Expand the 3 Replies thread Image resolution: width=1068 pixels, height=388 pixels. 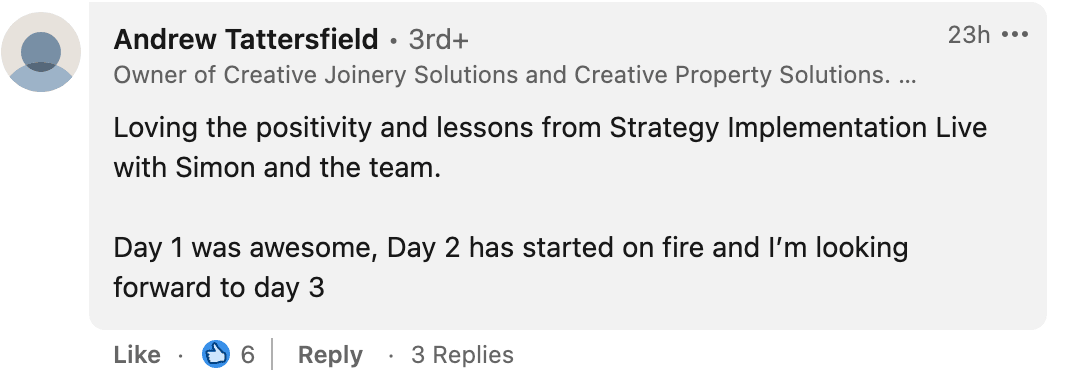(462, 355)
